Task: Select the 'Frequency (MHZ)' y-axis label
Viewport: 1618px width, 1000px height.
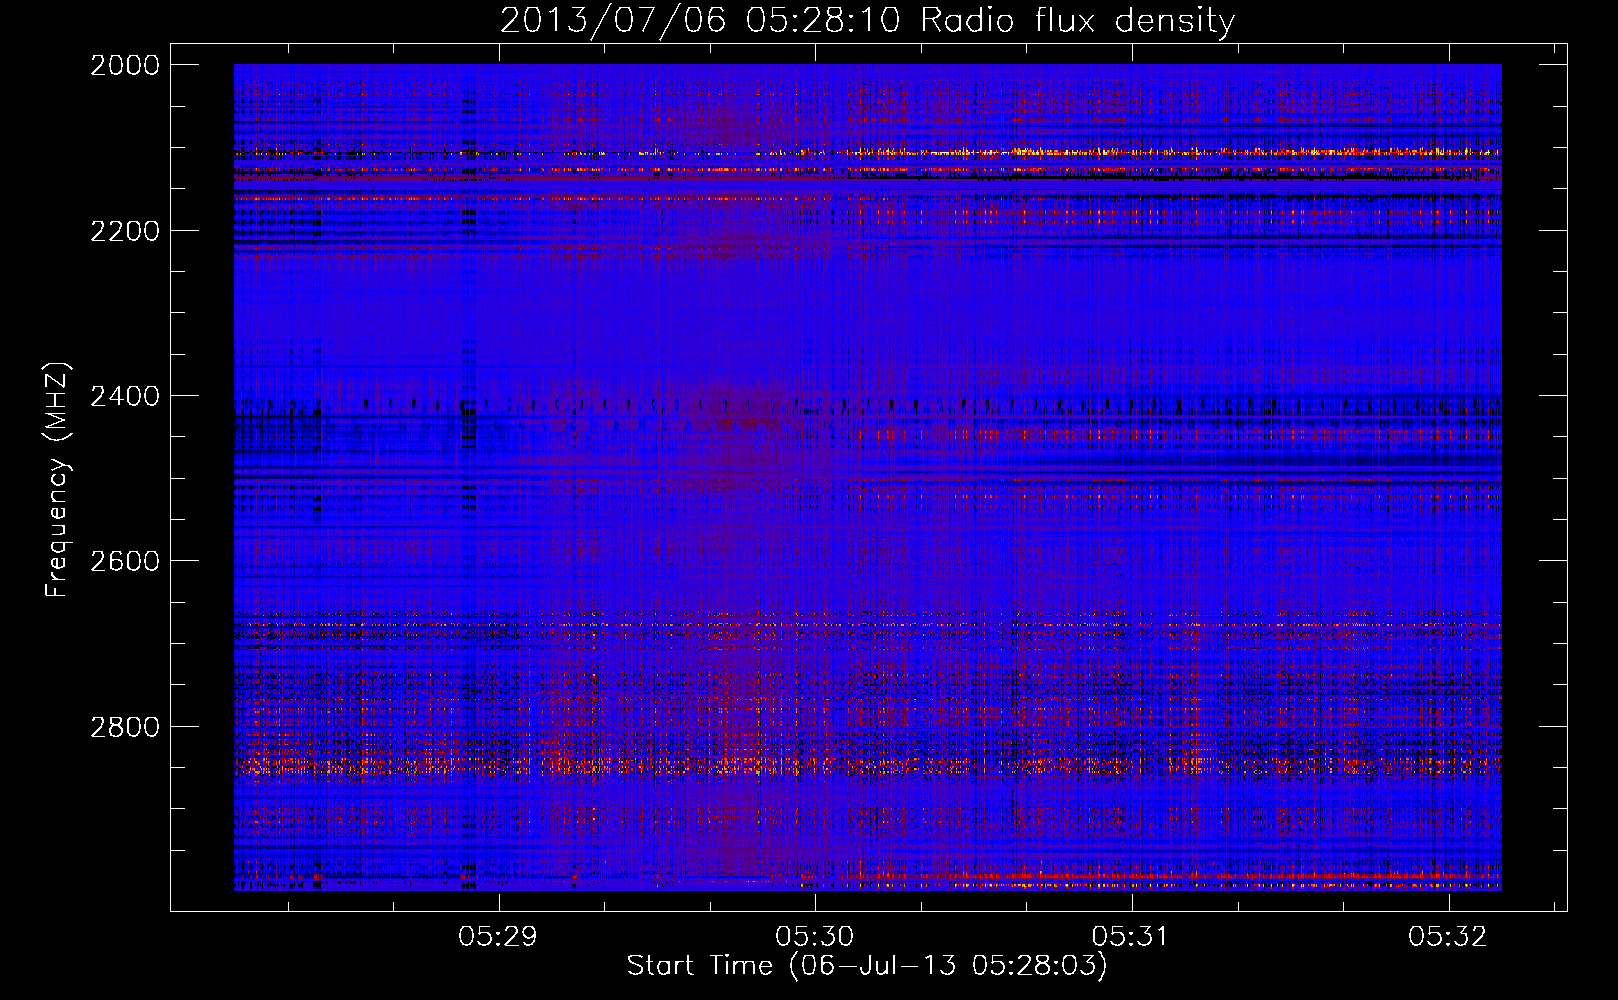Action: pos(57,480)
